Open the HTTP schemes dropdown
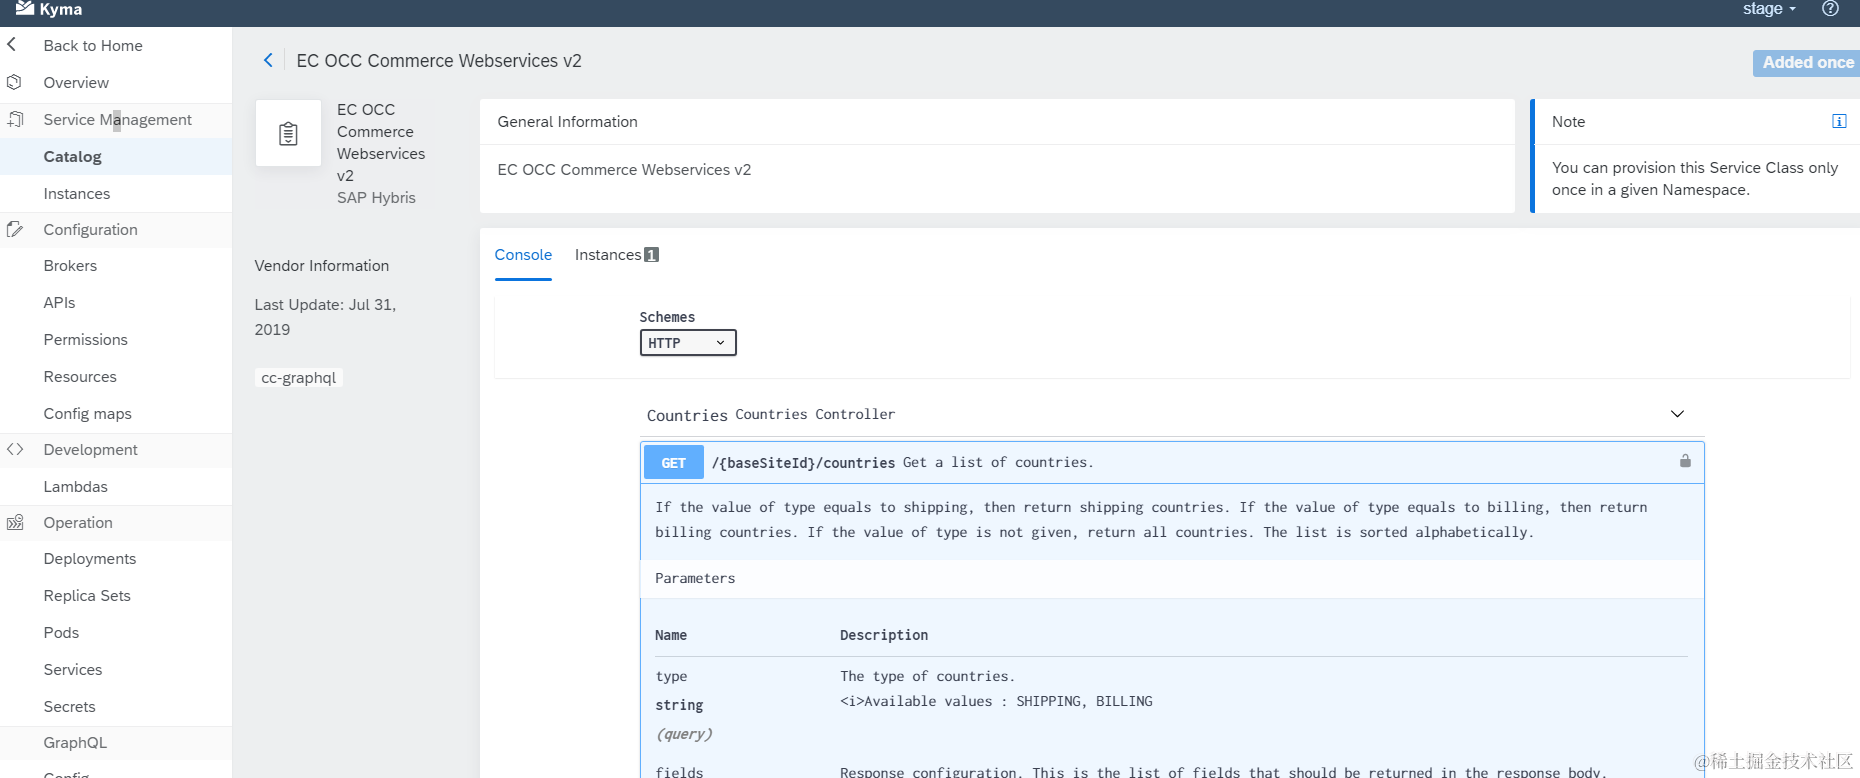The image size is (1860, 778). point(688,343)
